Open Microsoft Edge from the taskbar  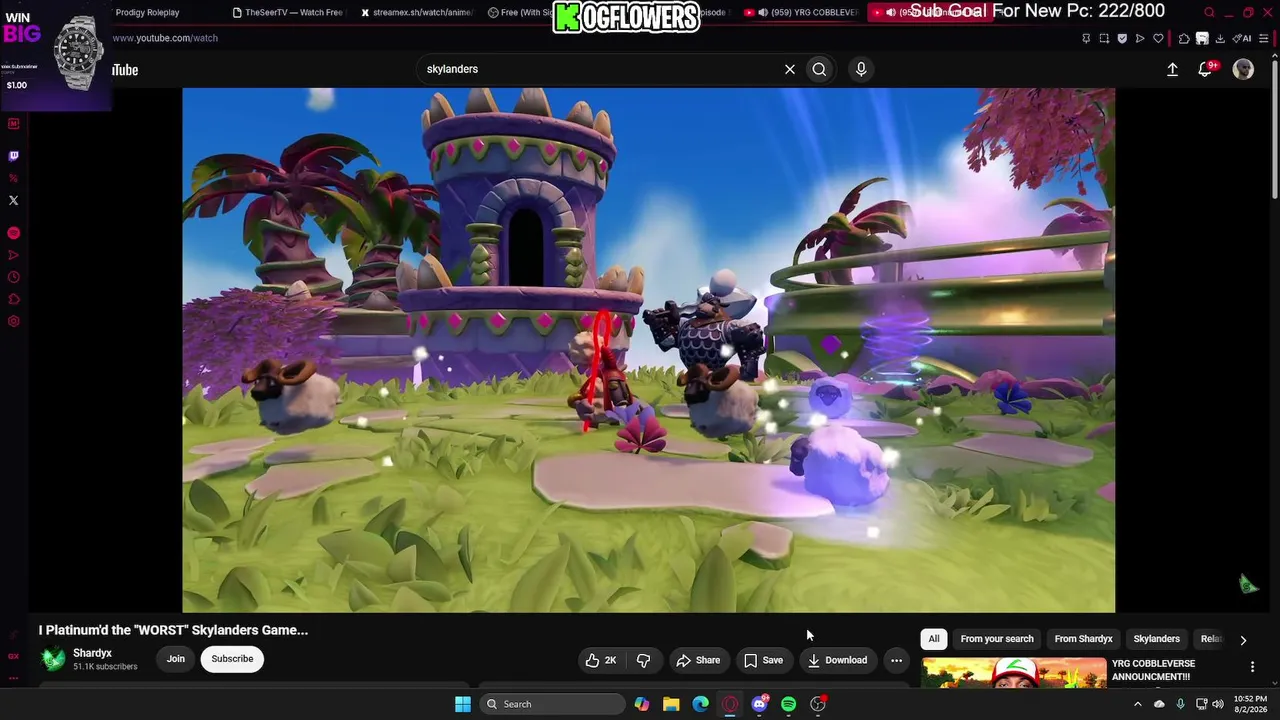coord(701,704)
